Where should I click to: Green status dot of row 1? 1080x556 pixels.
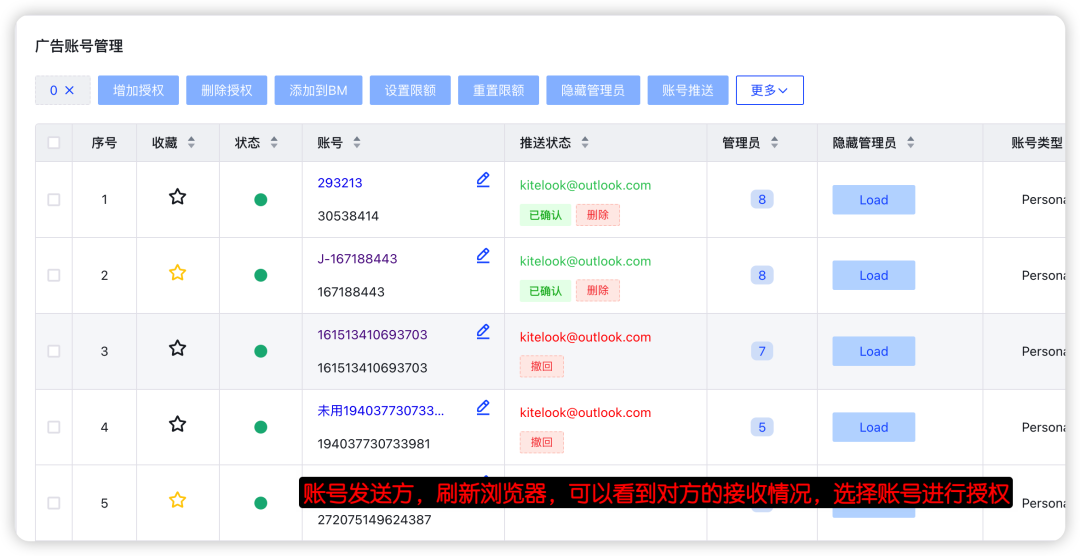pyautogui.click(x=260, y=200)
